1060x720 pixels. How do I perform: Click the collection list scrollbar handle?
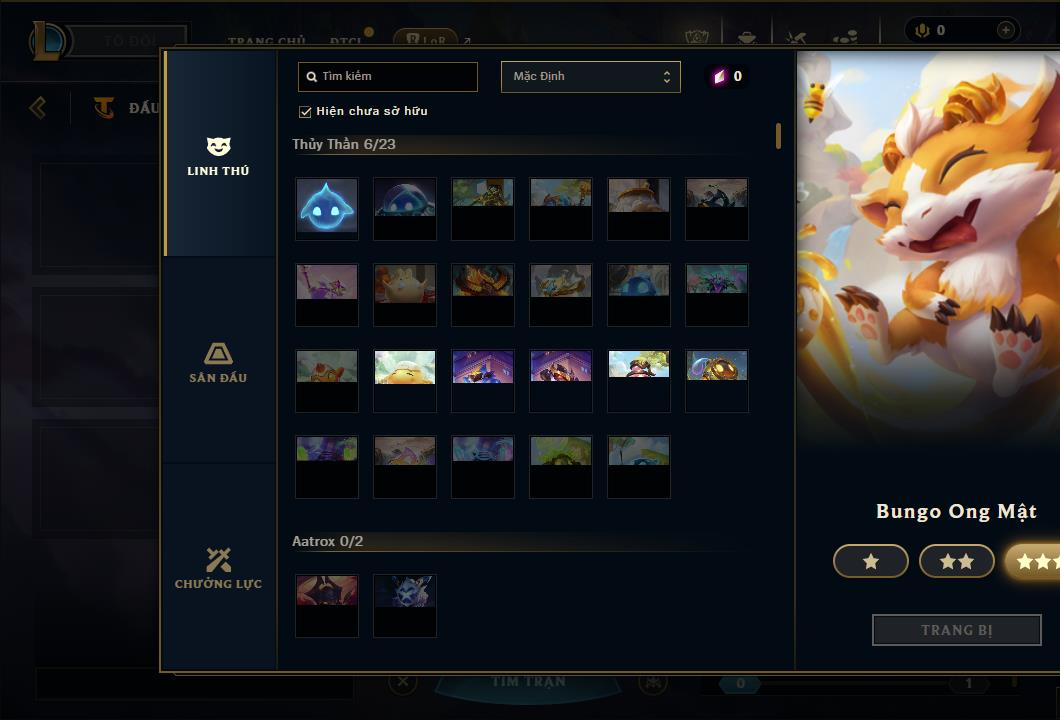click(x=779, y=136)
